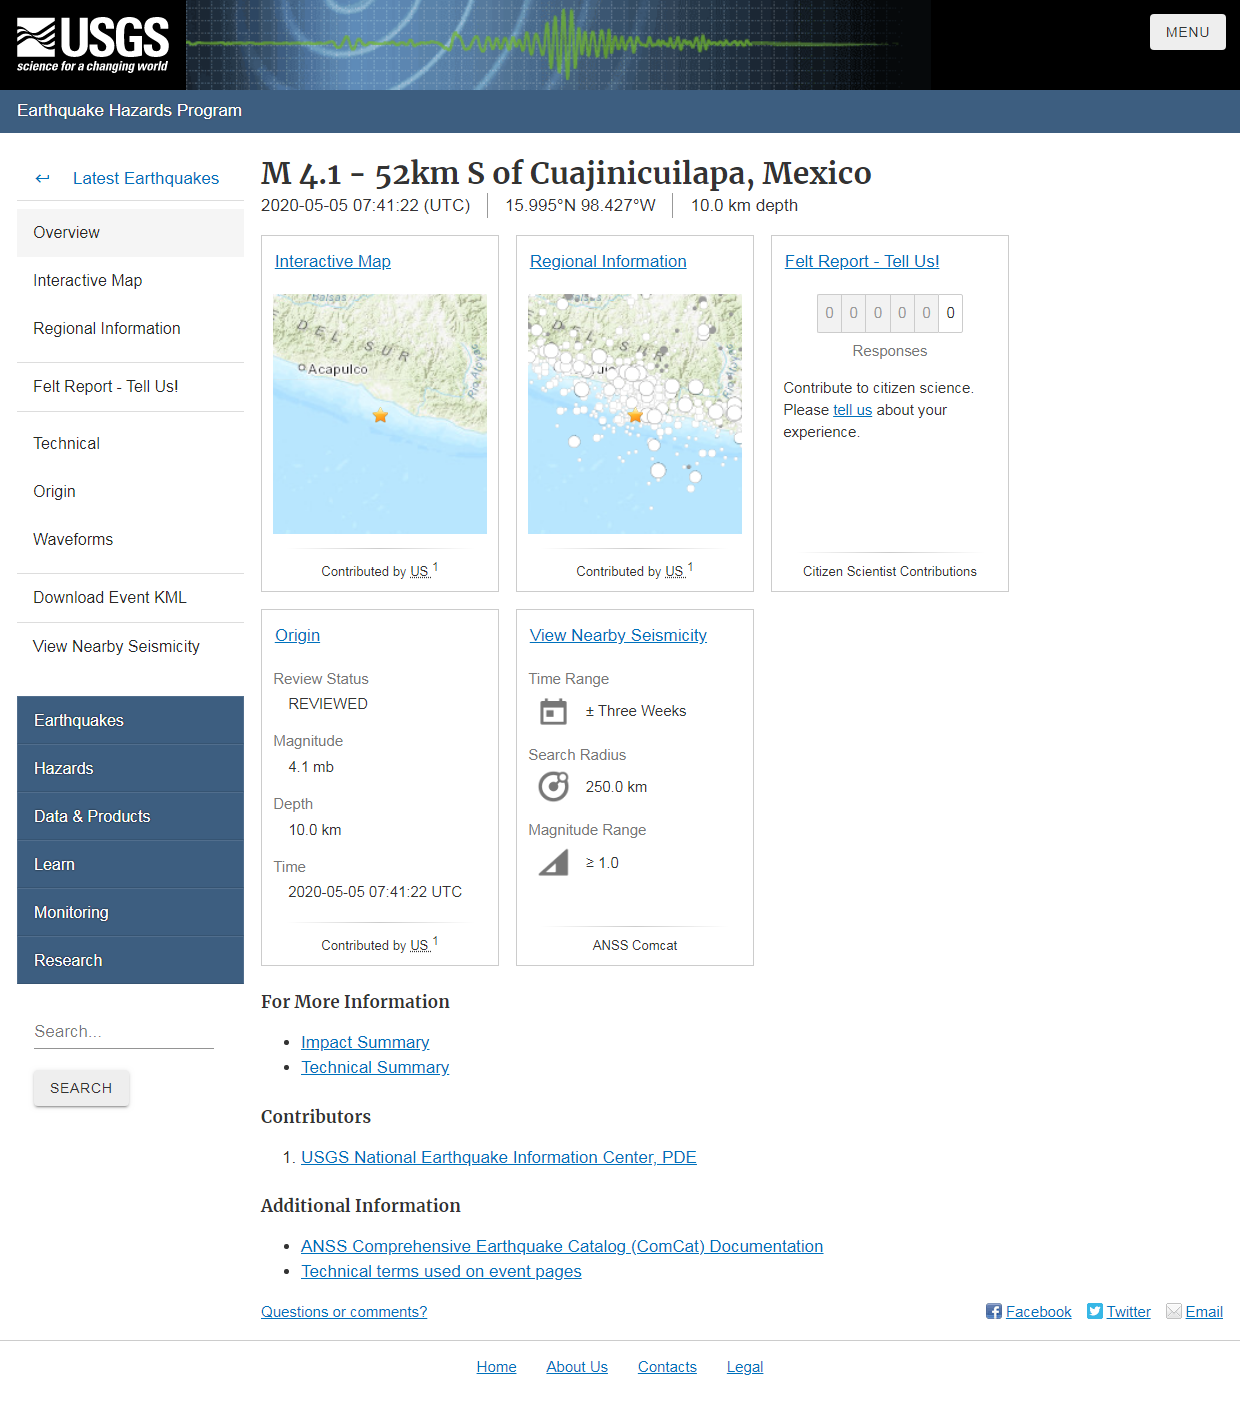
Task: Click the search input field
Action: pos(123,1031)
